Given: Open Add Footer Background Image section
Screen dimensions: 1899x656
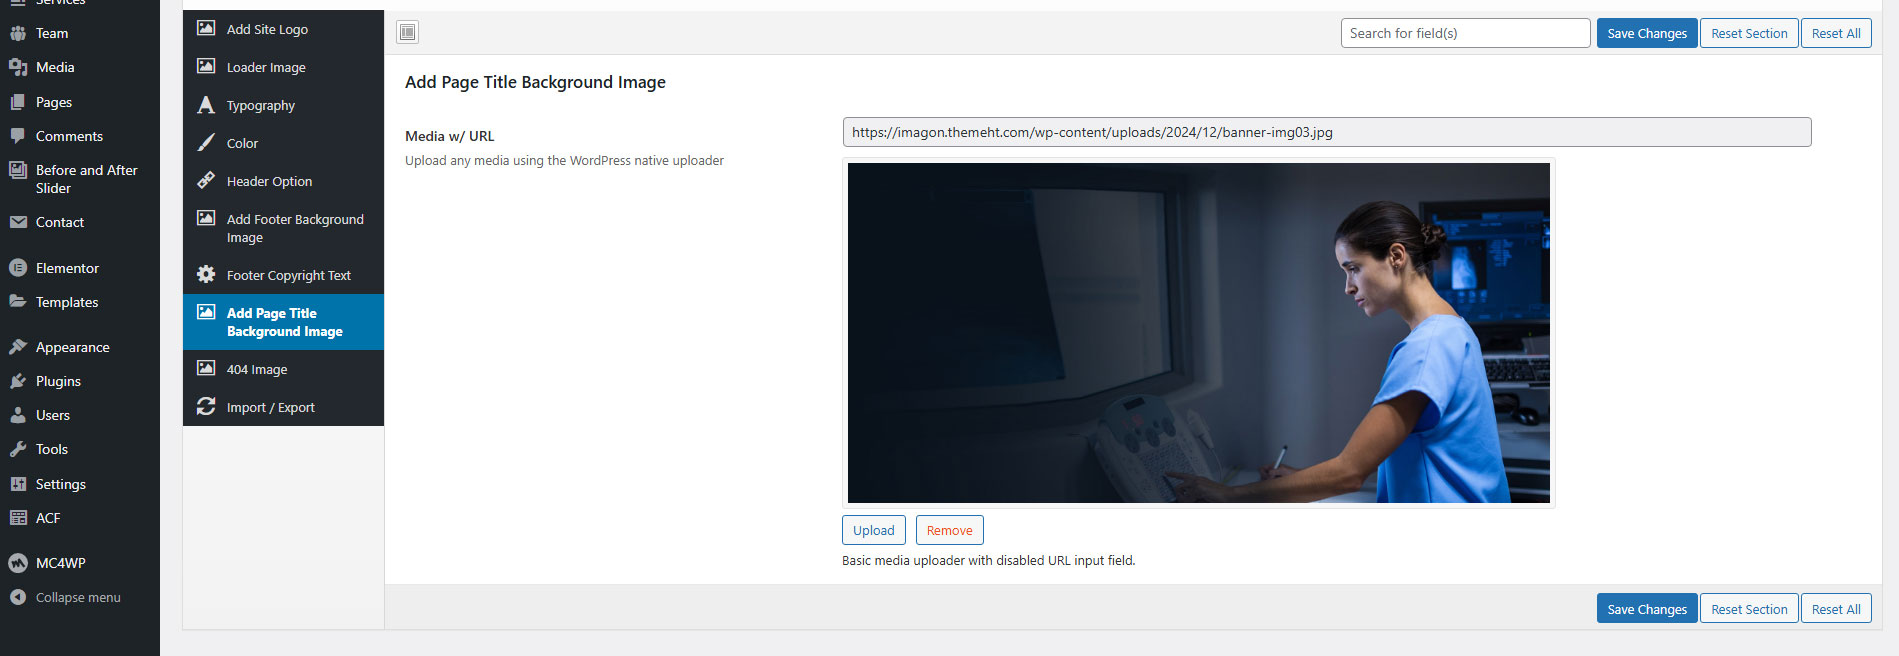Looking at the screenshot, I should (x=283, y=228).
